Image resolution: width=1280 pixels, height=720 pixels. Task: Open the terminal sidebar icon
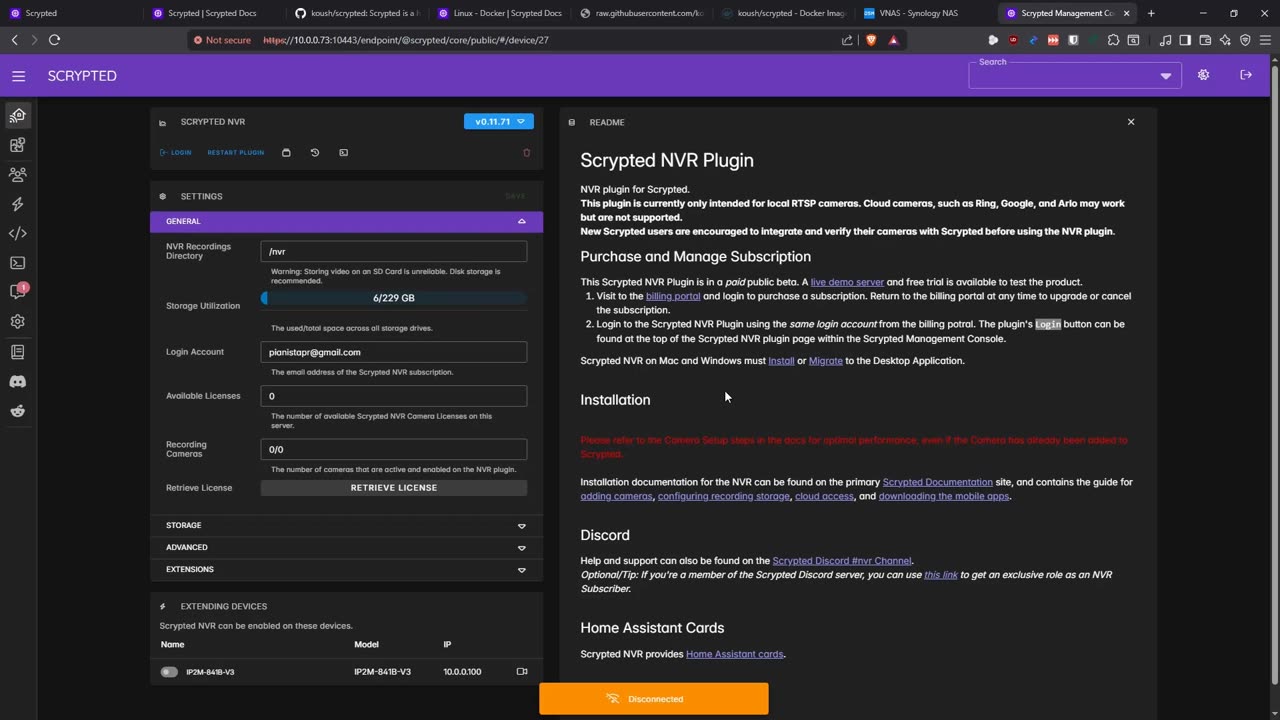point(18,263)
